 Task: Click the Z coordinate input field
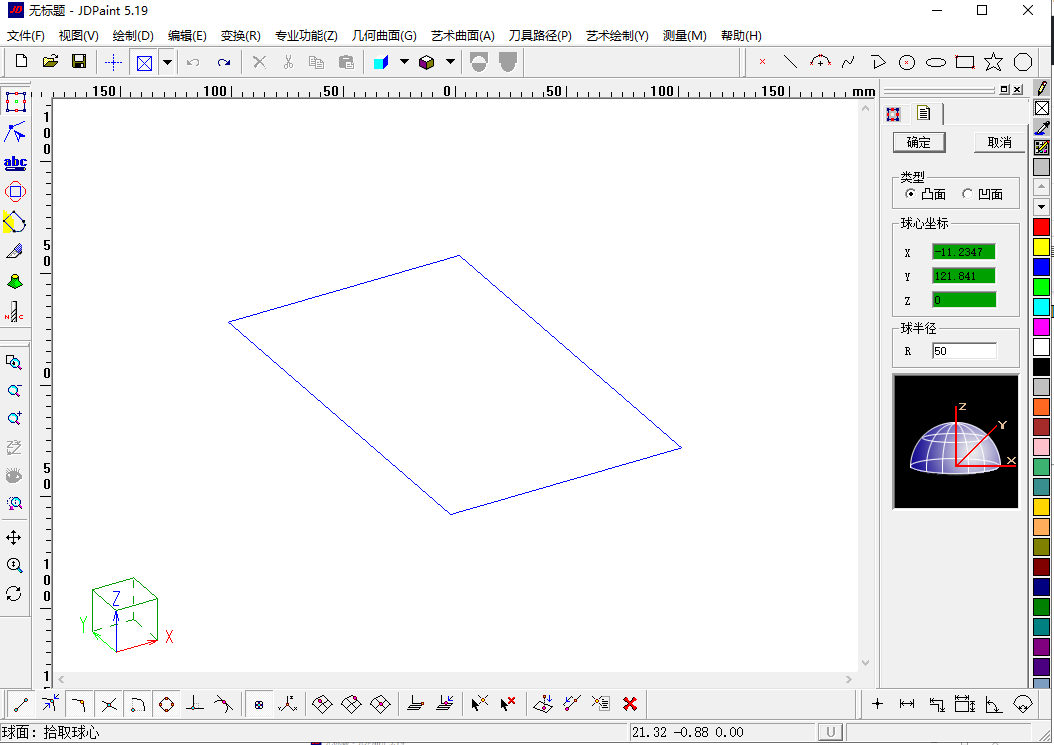coord(963,300)
